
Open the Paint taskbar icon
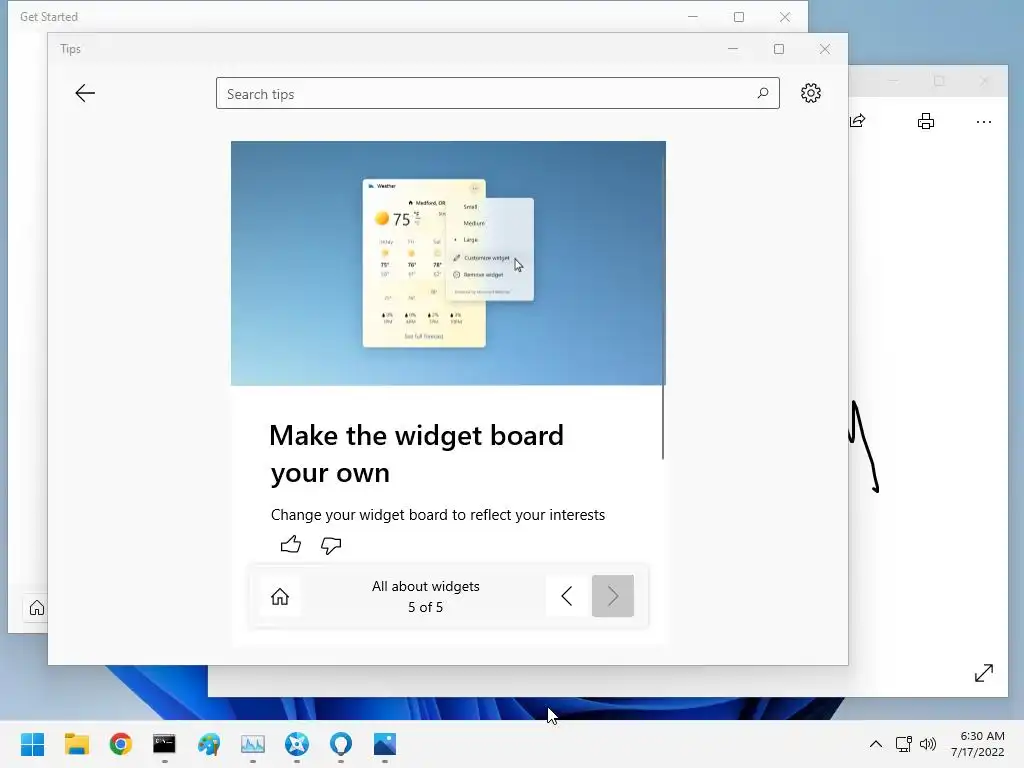[209, 744]
